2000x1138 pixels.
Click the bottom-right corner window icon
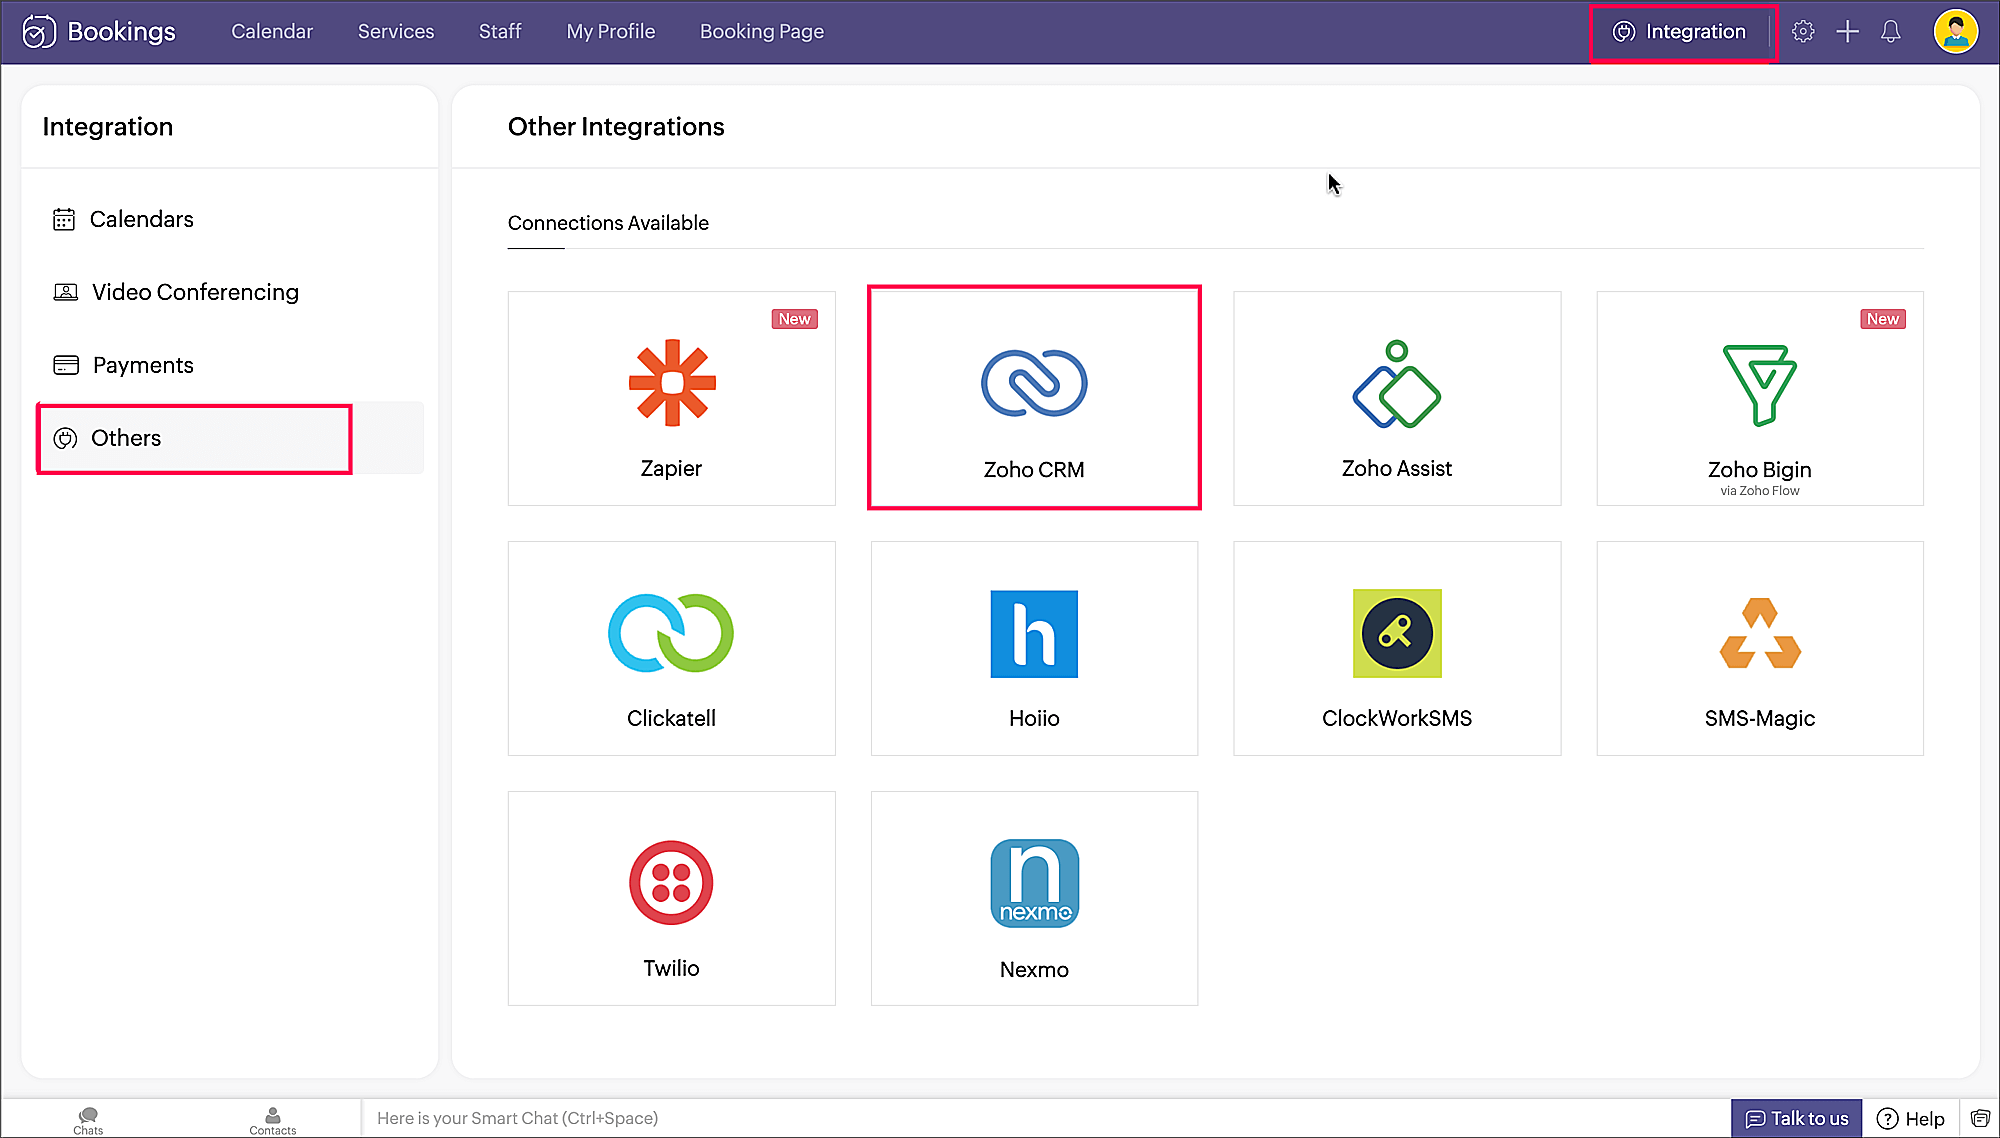tap(1980, 1118)
